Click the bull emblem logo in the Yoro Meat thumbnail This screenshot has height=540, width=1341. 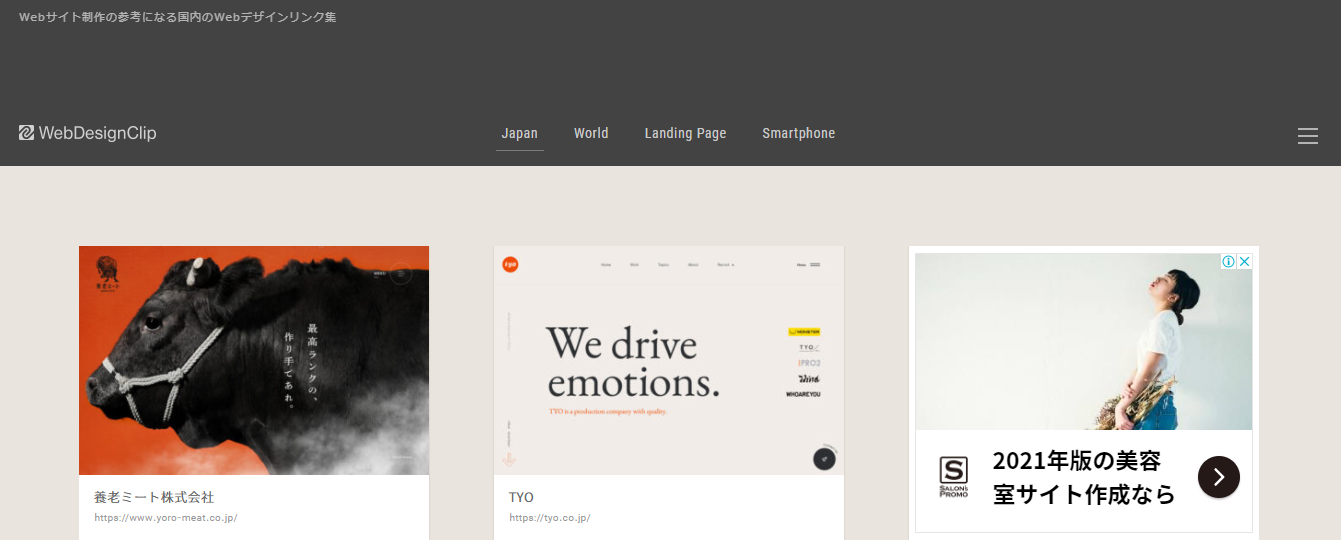108,273
